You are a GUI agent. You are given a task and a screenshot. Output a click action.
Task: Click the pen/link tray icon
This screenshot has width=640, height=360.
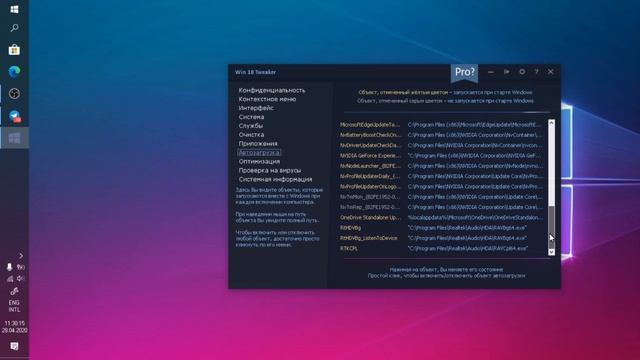(x=14, y=291)
